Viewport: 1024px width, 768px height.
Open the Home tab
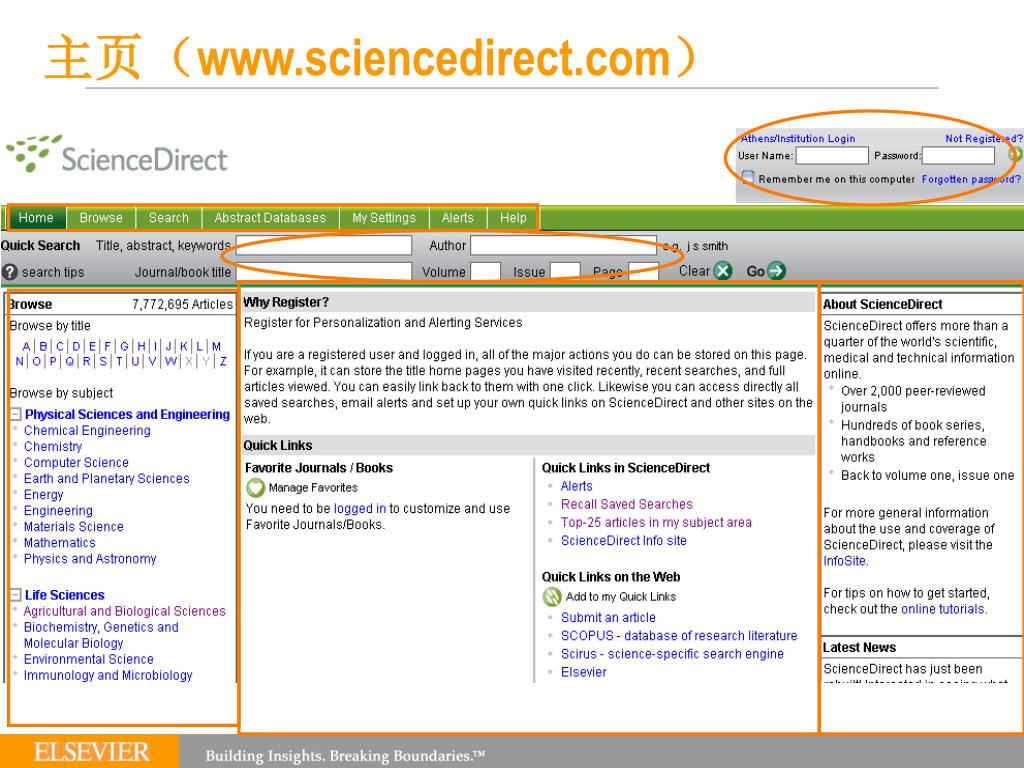pos(36,217)
